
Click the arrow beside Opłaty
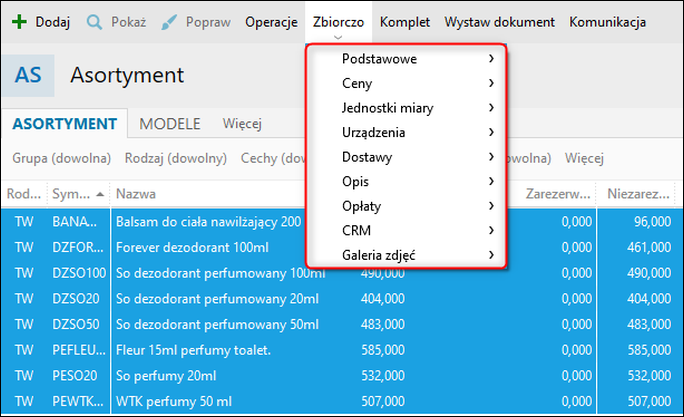coord(491,205)
